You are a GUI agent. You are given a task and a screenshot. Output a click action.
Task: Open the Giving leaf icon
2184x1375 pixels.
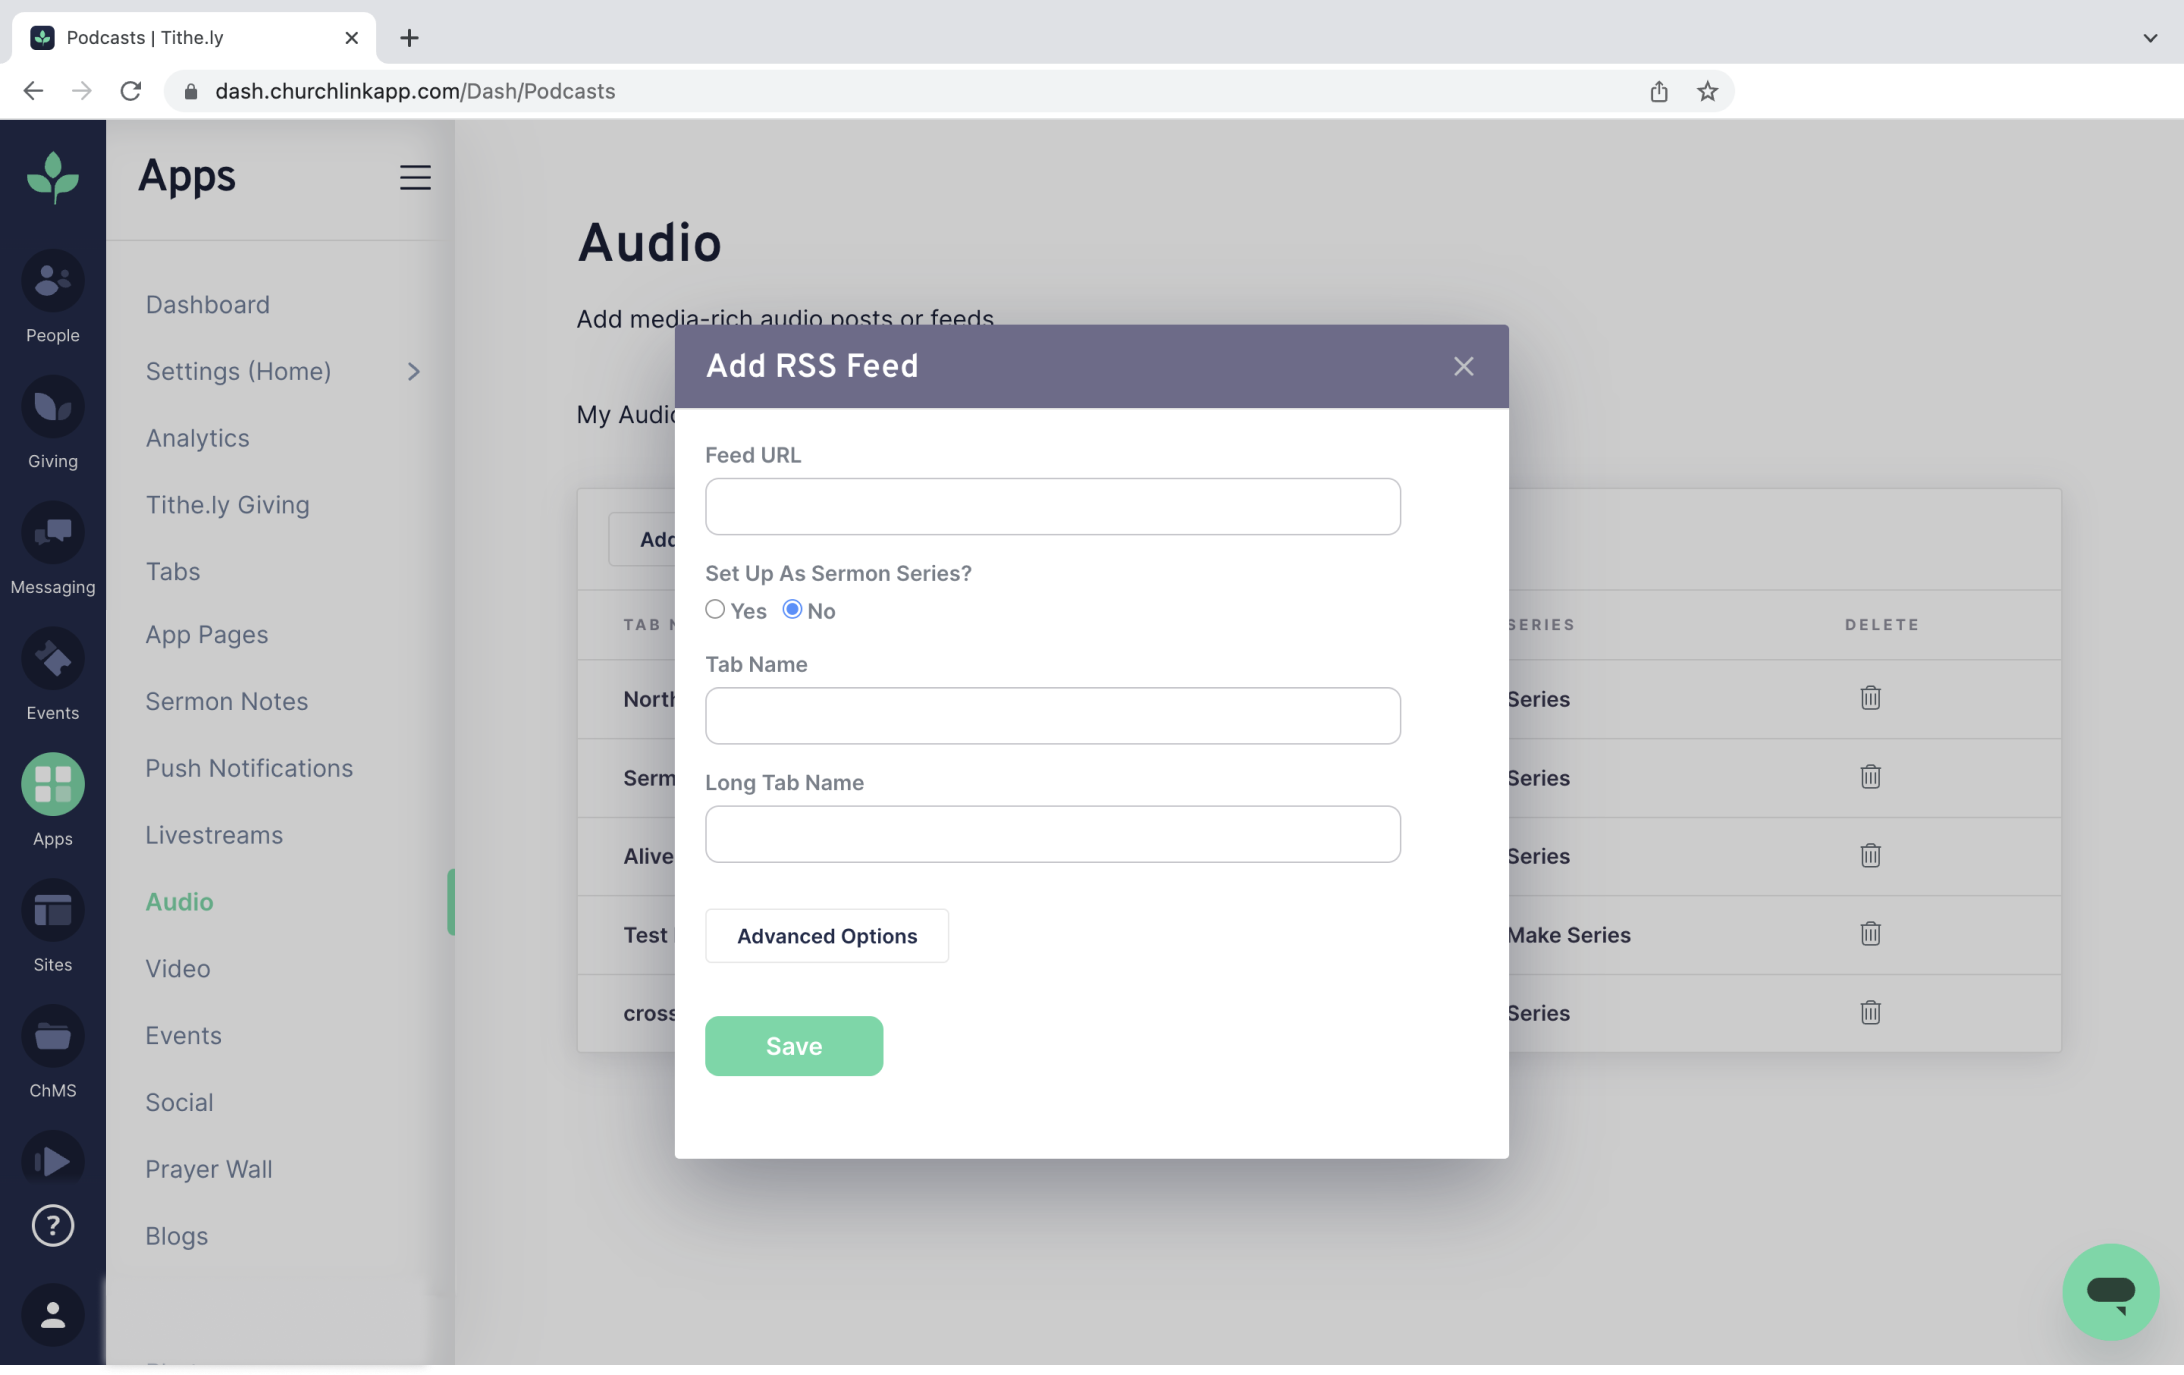[x=52, y=407]
